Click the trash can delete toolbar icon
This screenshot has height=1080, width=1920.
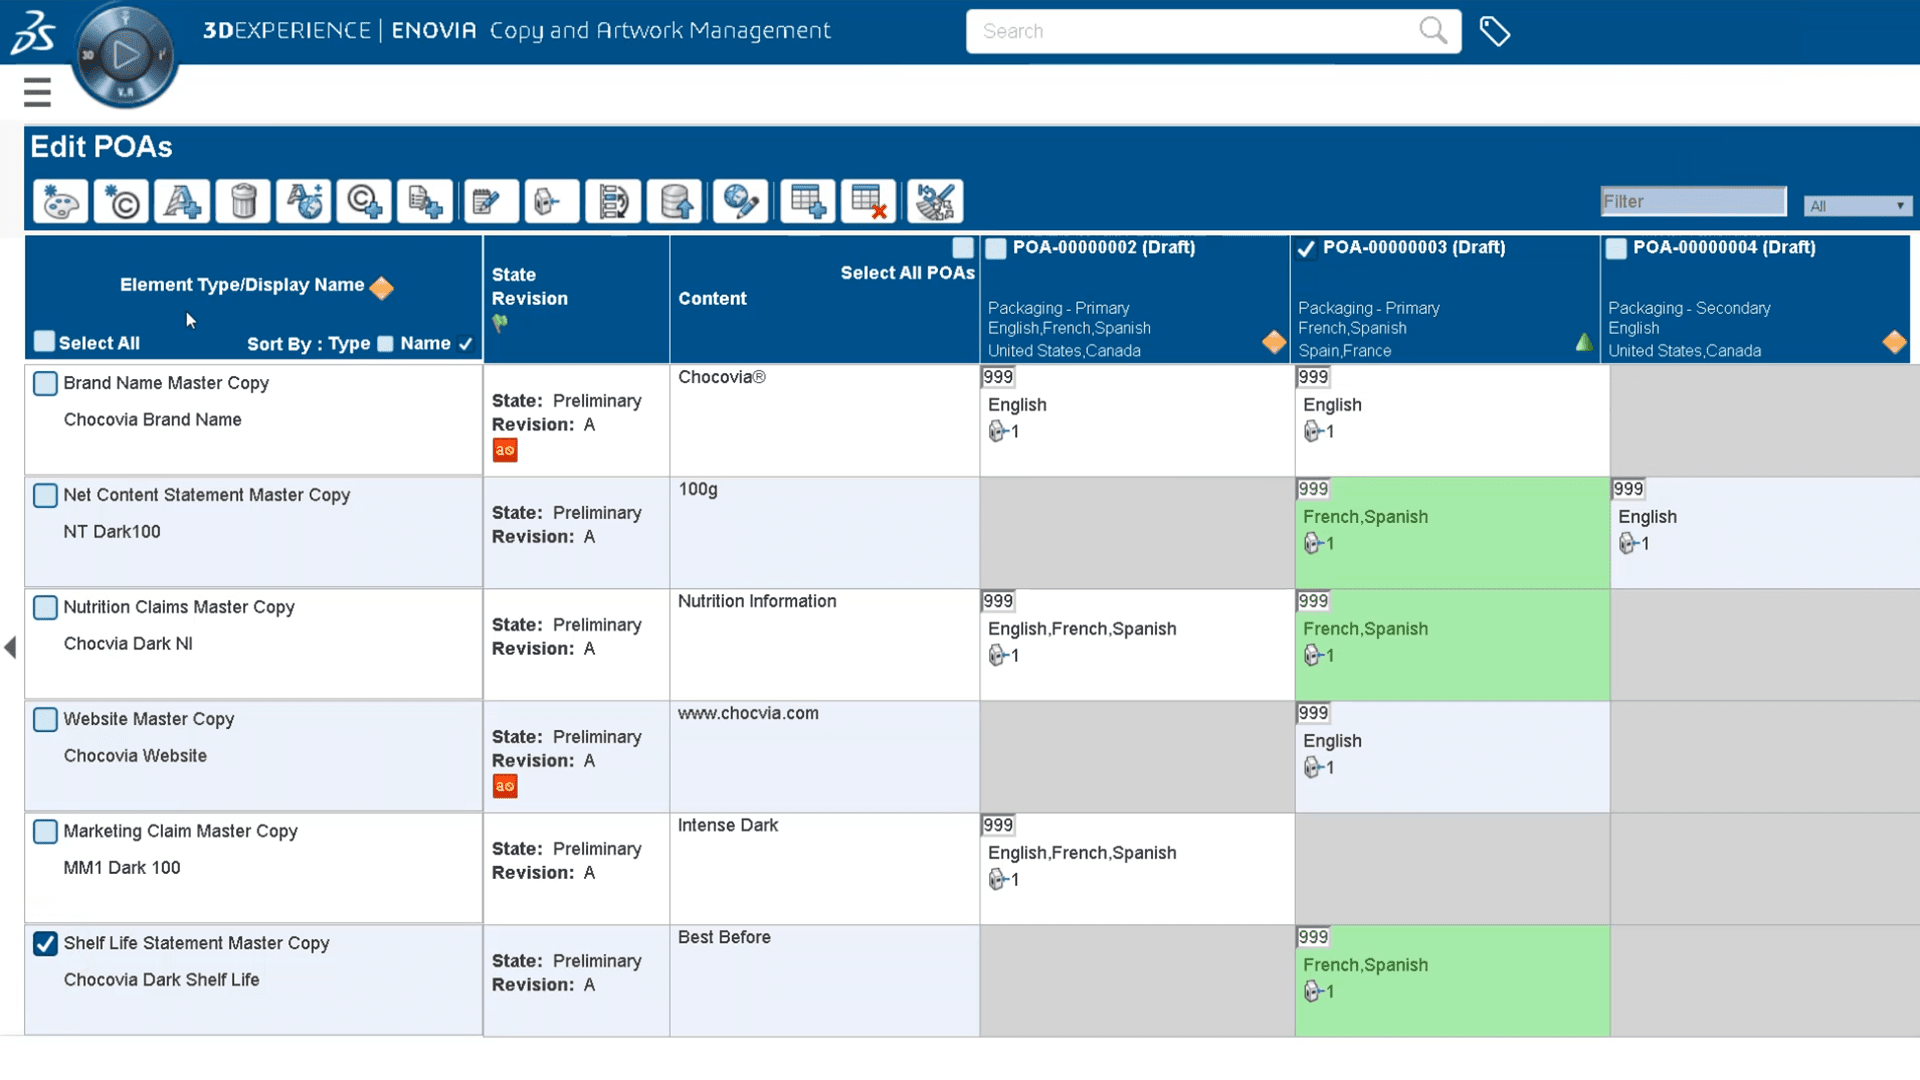pos(243,202)
